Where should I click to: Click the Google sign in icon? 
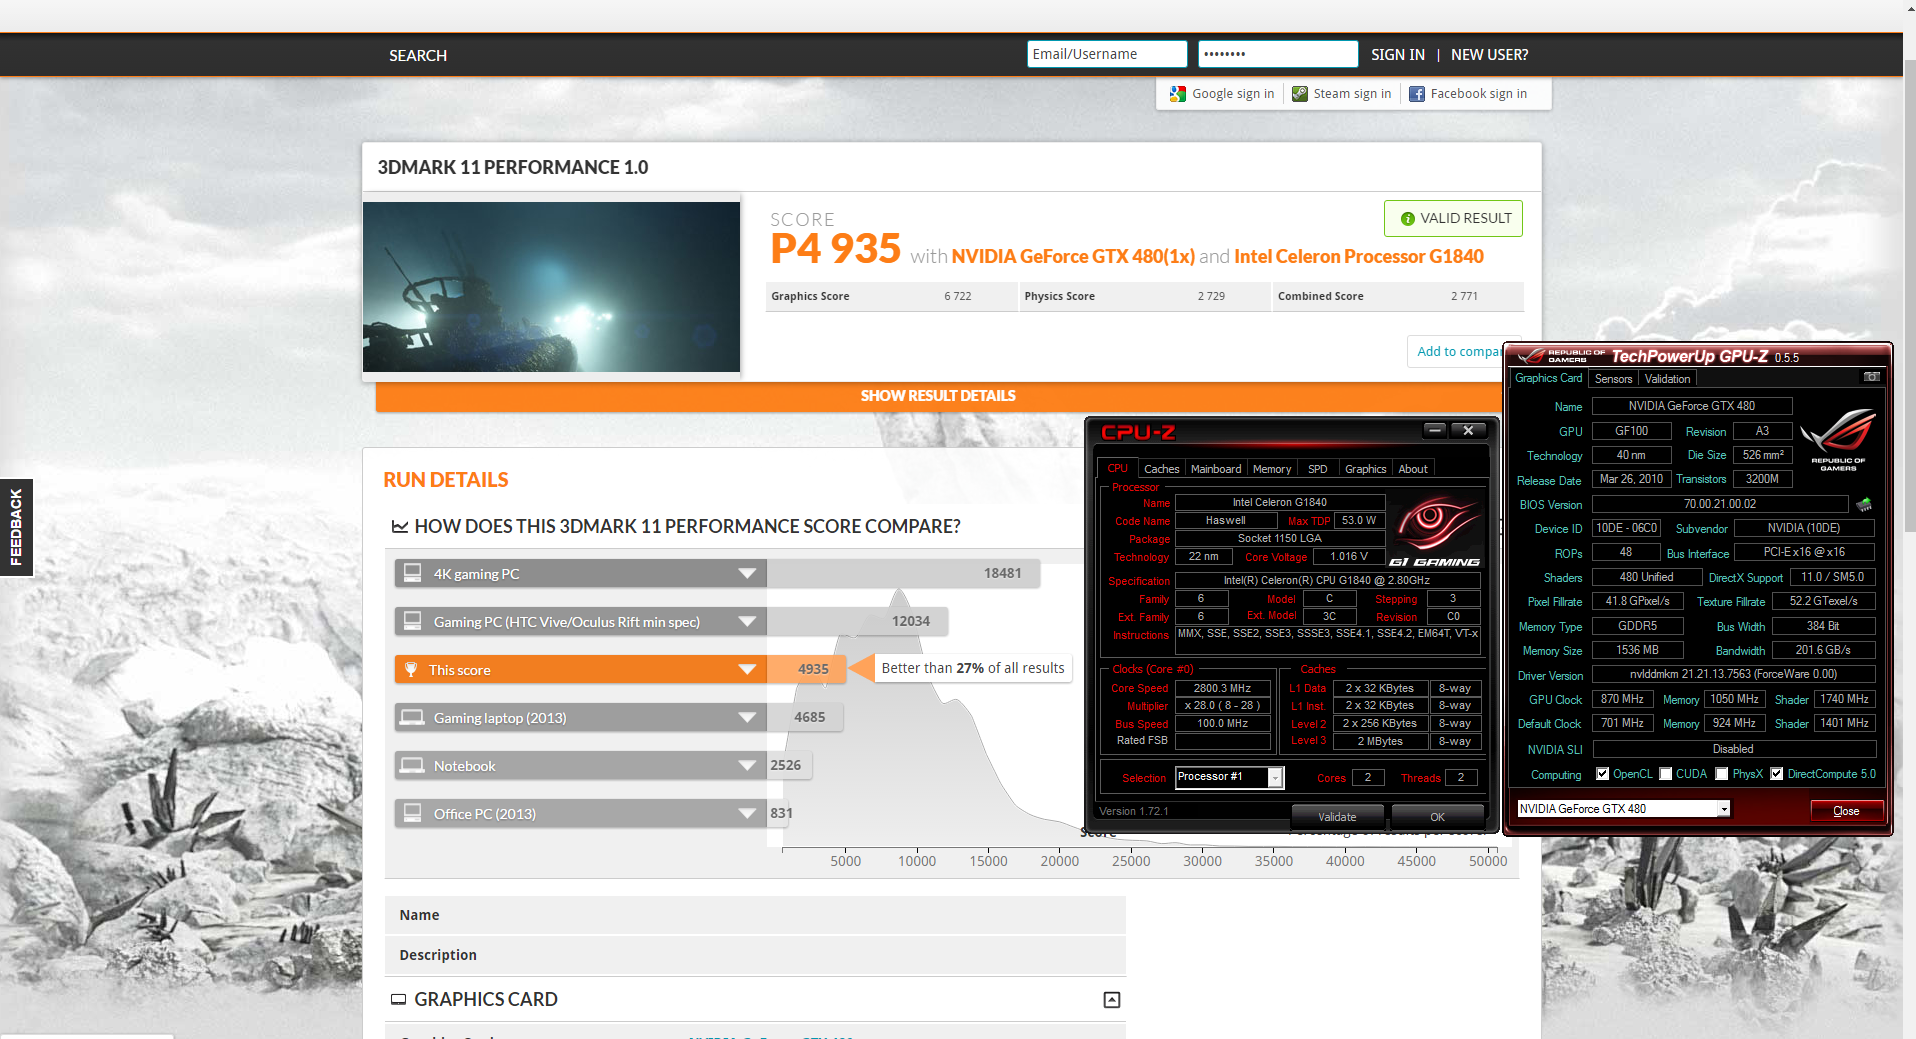[1178, 94]
